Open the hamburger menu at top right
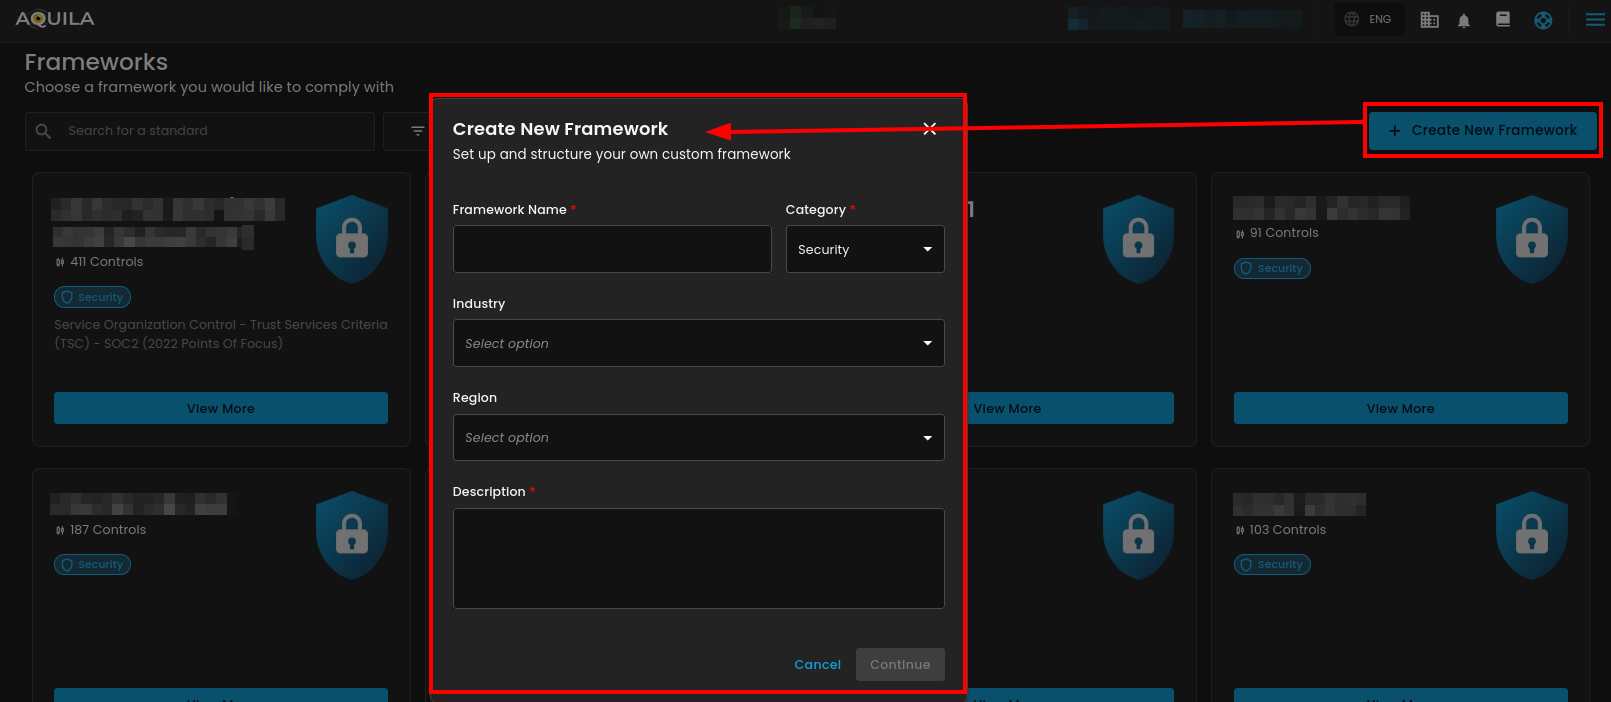This screenshot has width=1611, height=702. tap(1595, 20)
